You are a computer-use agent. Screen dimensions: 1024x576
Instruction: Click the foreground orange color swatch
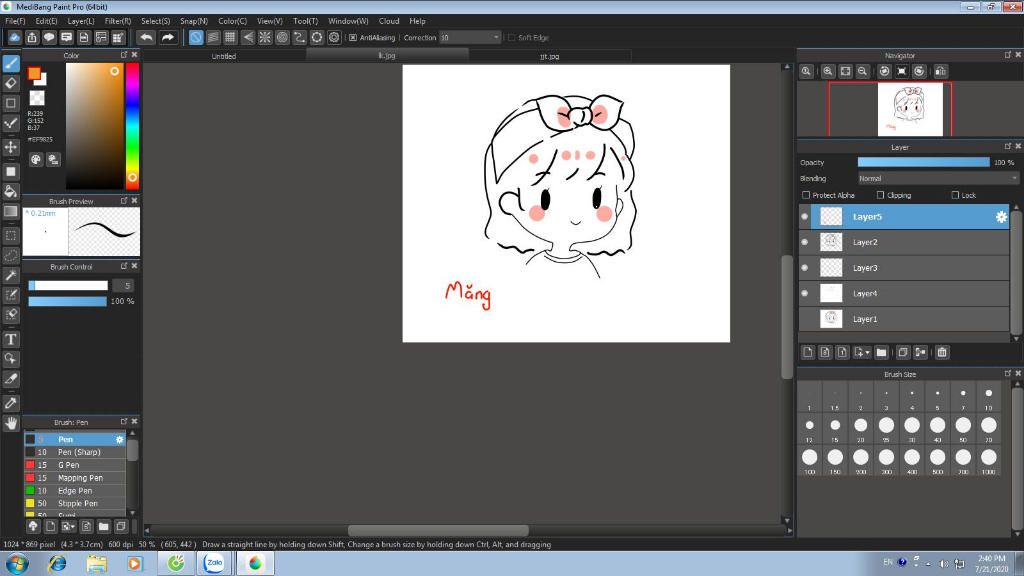point(35,74)
